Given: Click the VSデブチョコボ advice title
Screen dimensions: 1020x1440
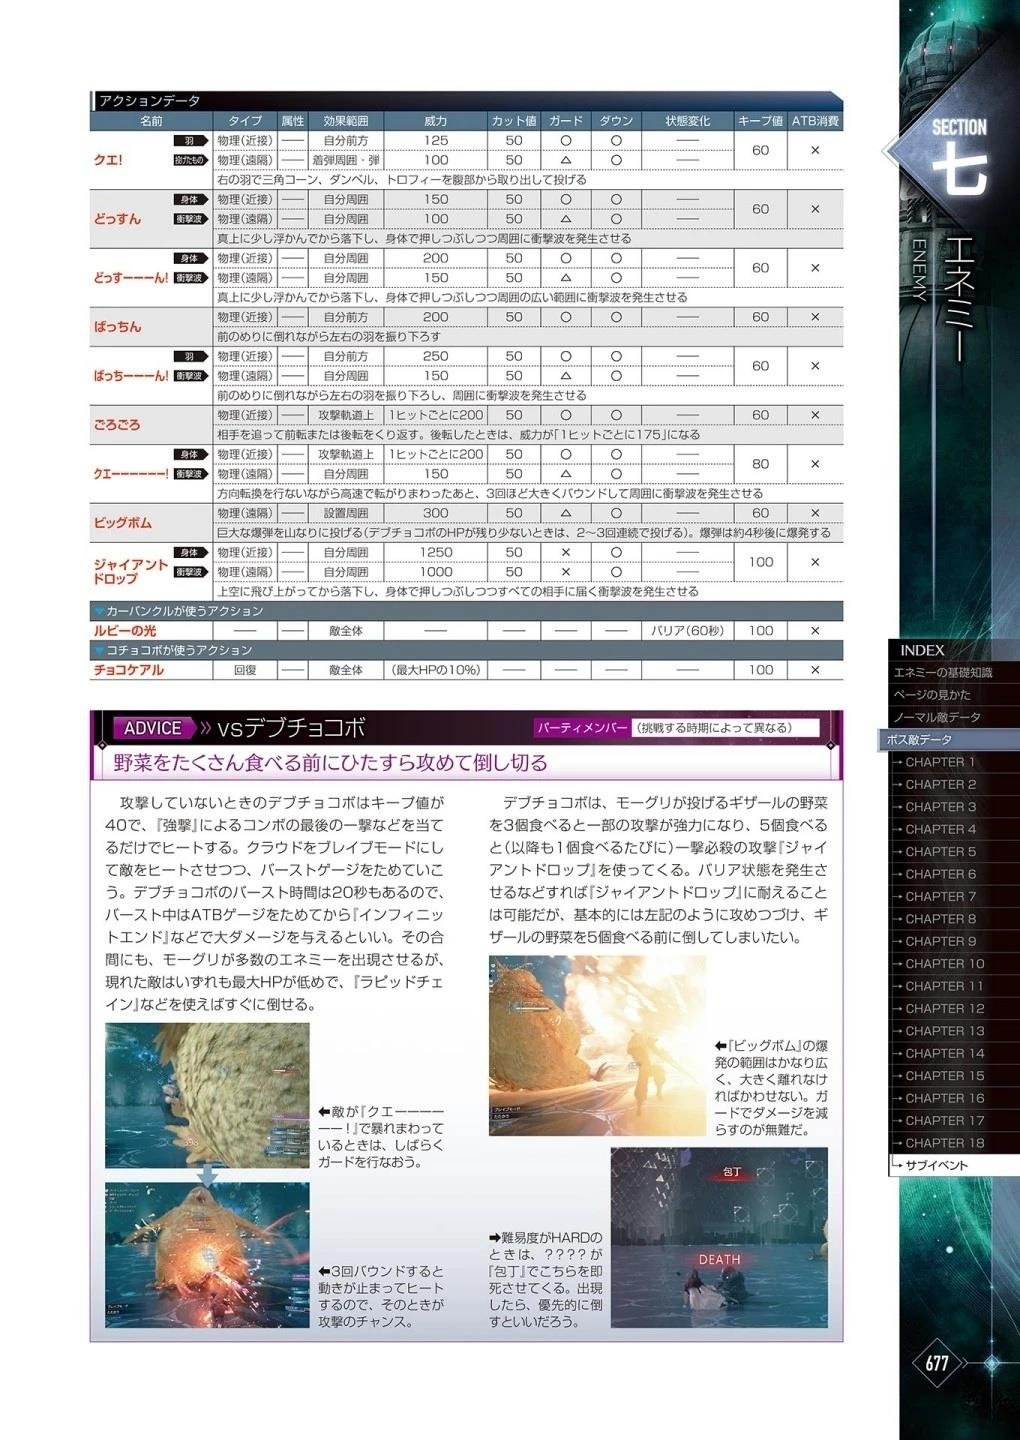Looking at the screenshot, I should (290, 728).
